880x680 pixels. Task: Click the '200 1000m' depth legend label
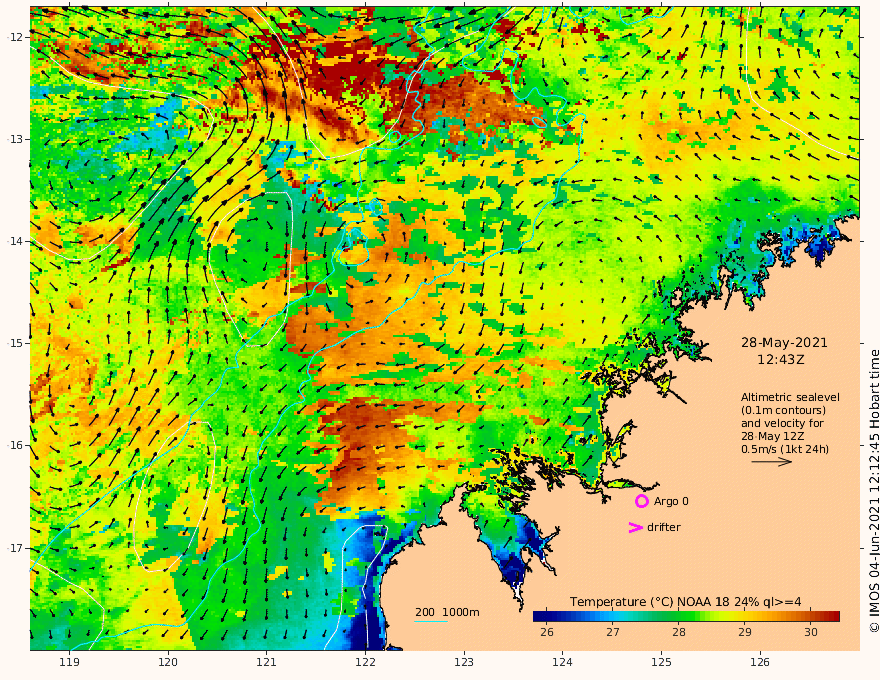(447, 612)
